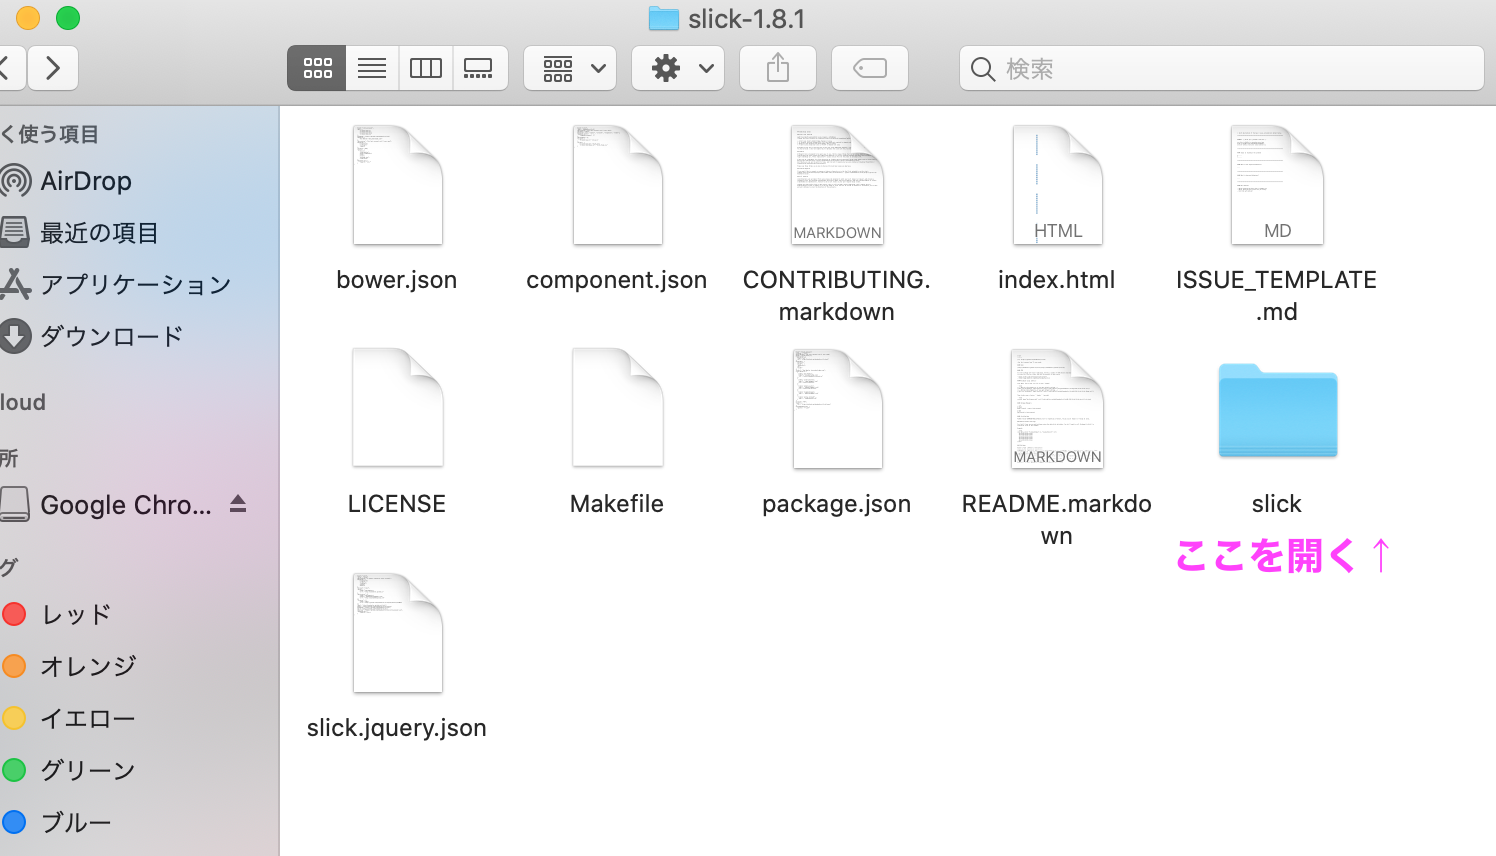Click the package.json file name

click(x=837, y=504)
